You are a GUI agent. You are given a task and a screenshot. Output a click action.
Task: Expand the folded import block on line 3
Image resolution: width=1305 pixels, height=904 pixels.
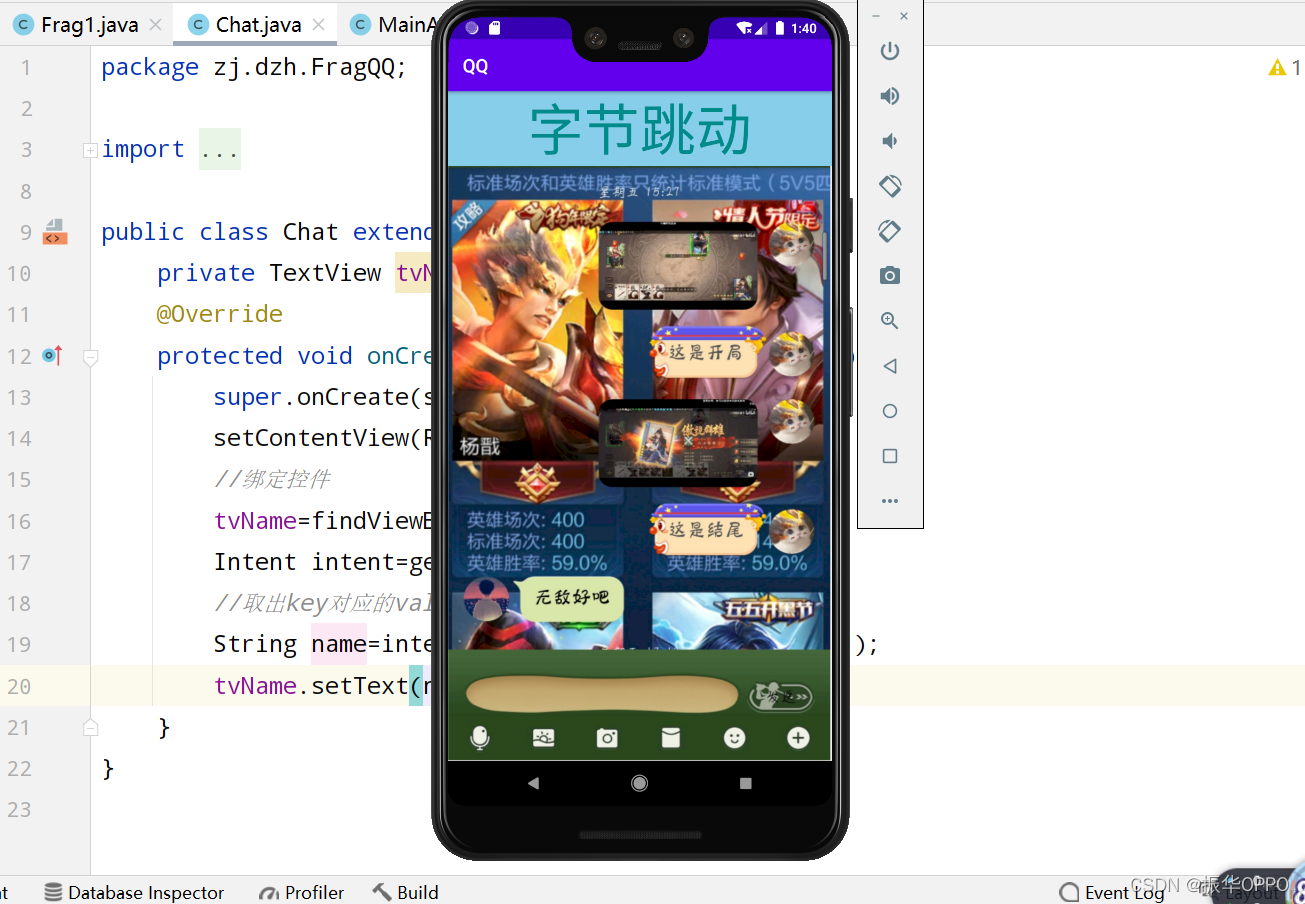click(90, 150)
